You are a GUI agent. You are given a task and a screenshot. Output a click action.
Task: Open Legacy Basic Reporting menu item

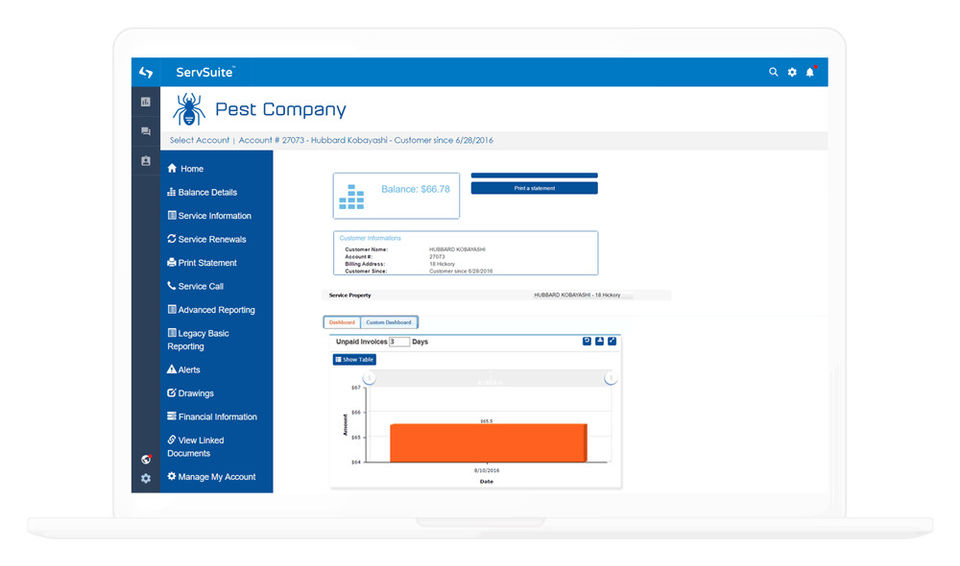click(x=198, y=339)
